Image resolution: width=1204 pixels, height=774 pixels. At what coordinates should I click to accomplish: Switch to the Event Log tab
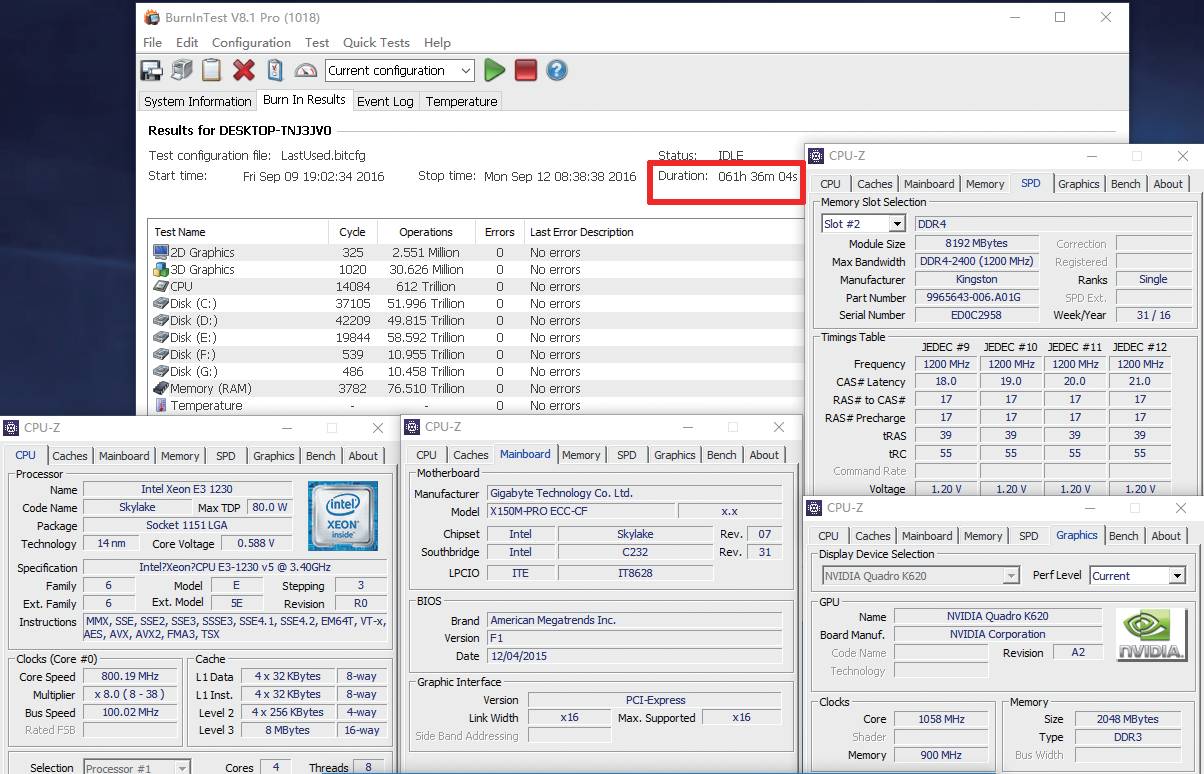point(385,101)
